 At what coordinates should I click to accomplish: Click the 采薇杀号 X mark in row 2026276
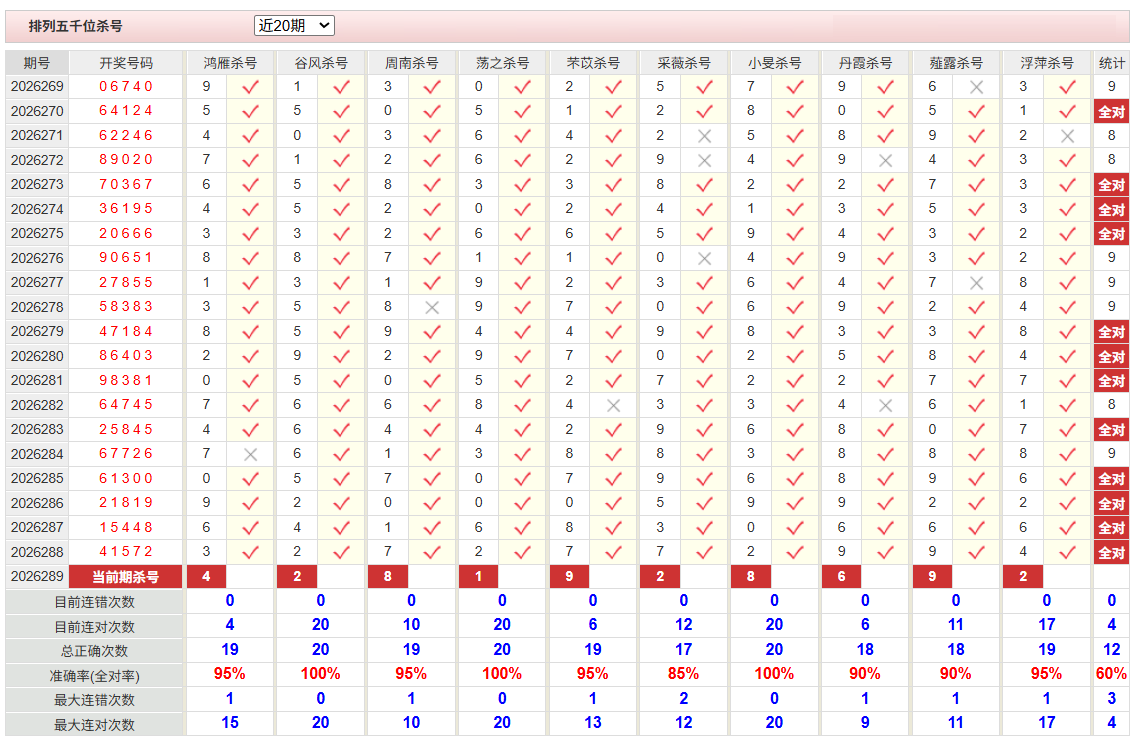tap(704, 259)
